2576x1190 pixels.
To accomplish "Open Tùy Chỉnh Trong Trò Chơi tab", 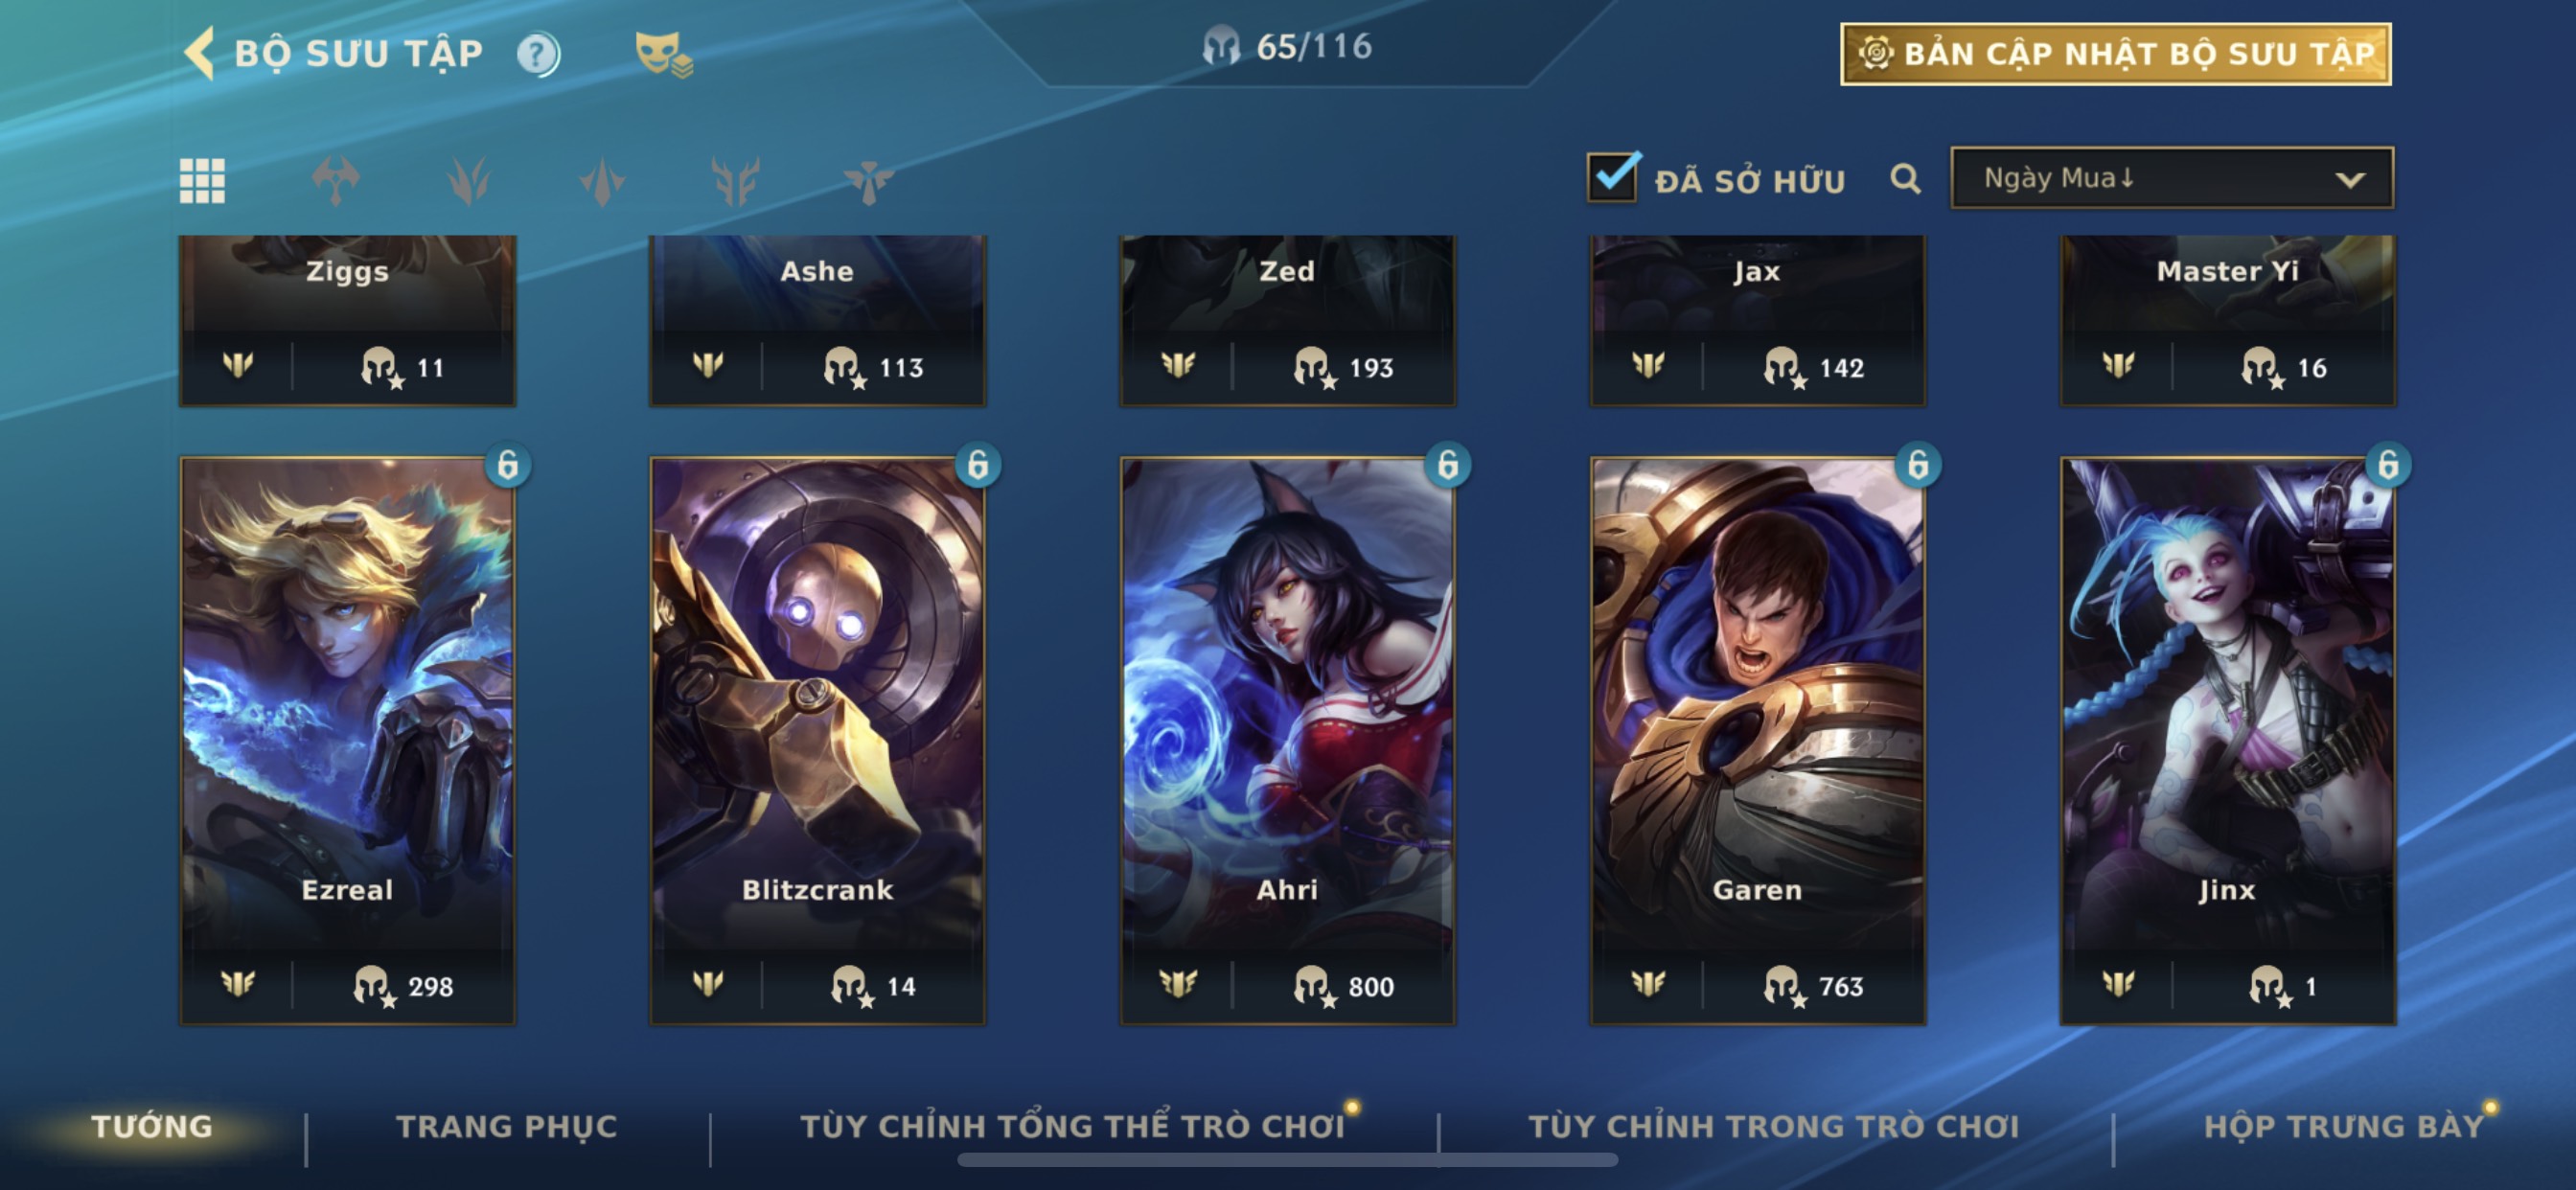I will (x=1774, y=1126).
